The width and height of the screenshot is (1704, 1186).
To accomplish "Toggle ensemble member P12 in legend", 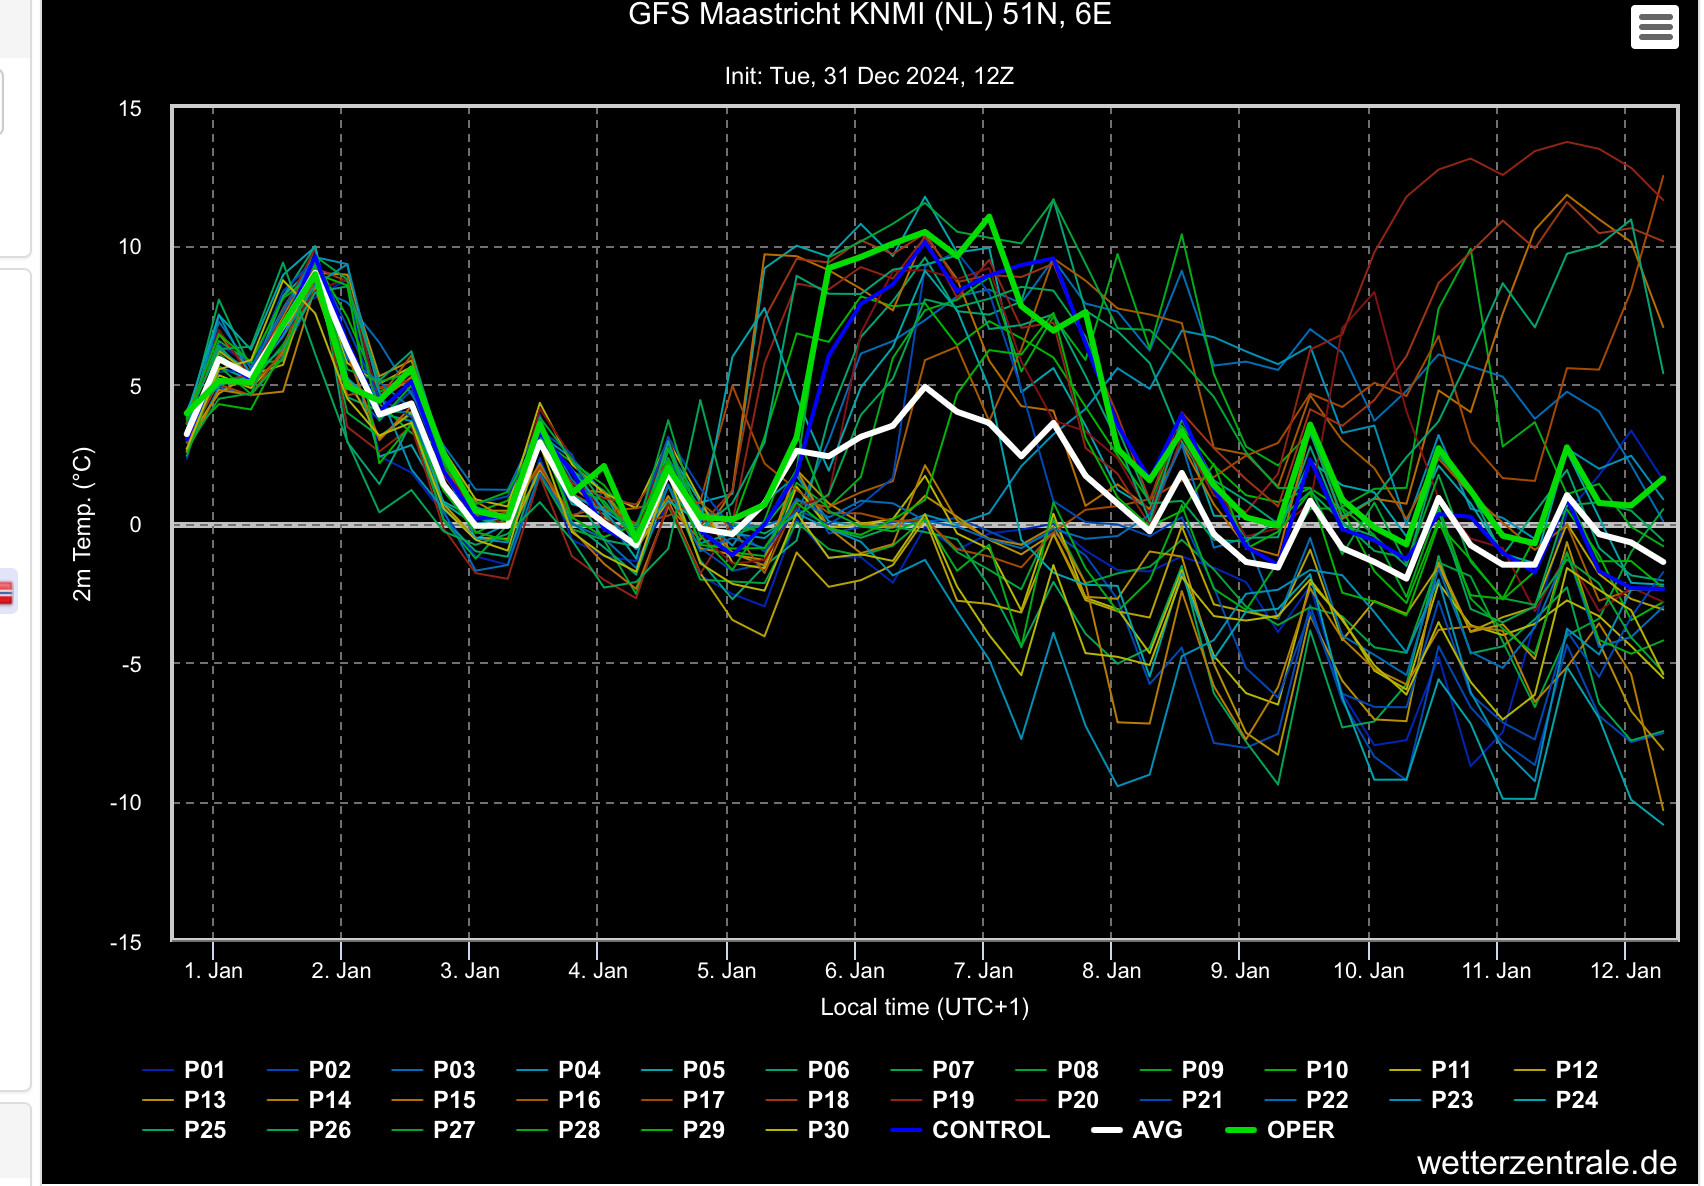I will 1556,1070.
